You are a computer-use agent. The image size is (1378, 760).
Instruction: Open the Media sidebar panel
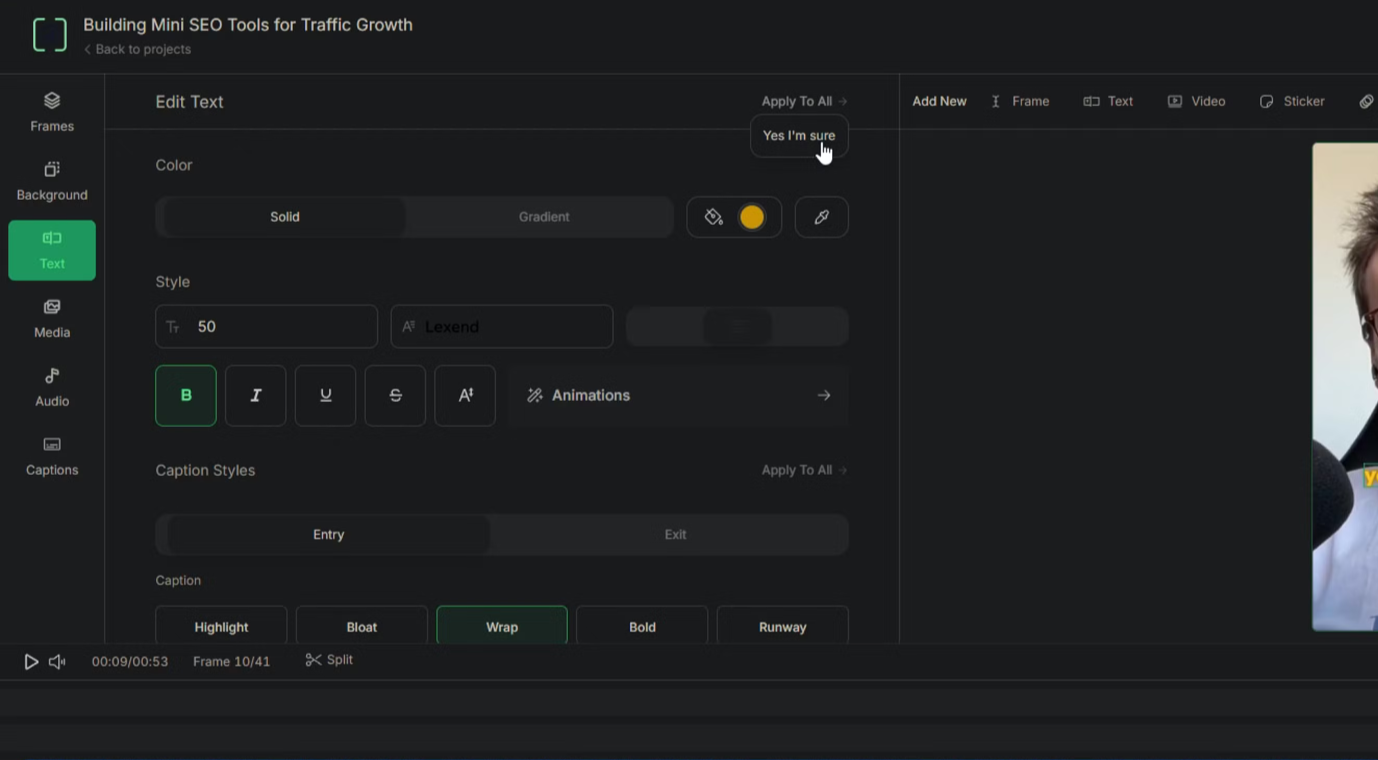(52, 318)
